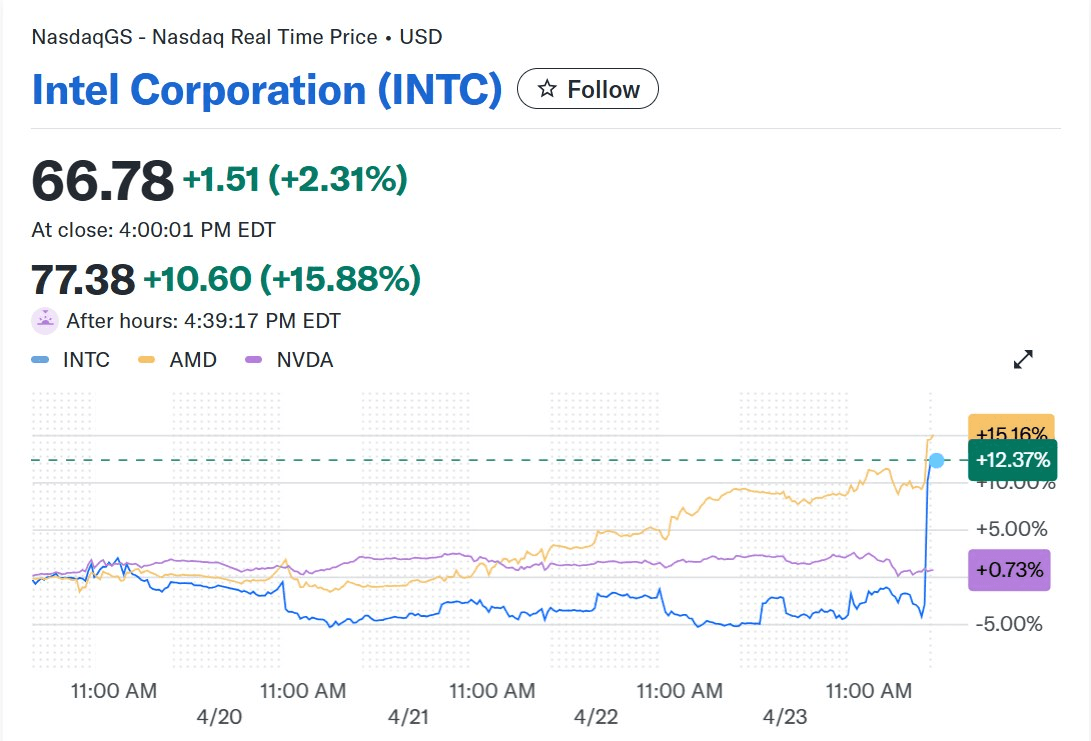Select the purple +0.73% NVDA badge
Image resolution: width=1091 pixels, height=741 pixels.
coord(1009,571)
